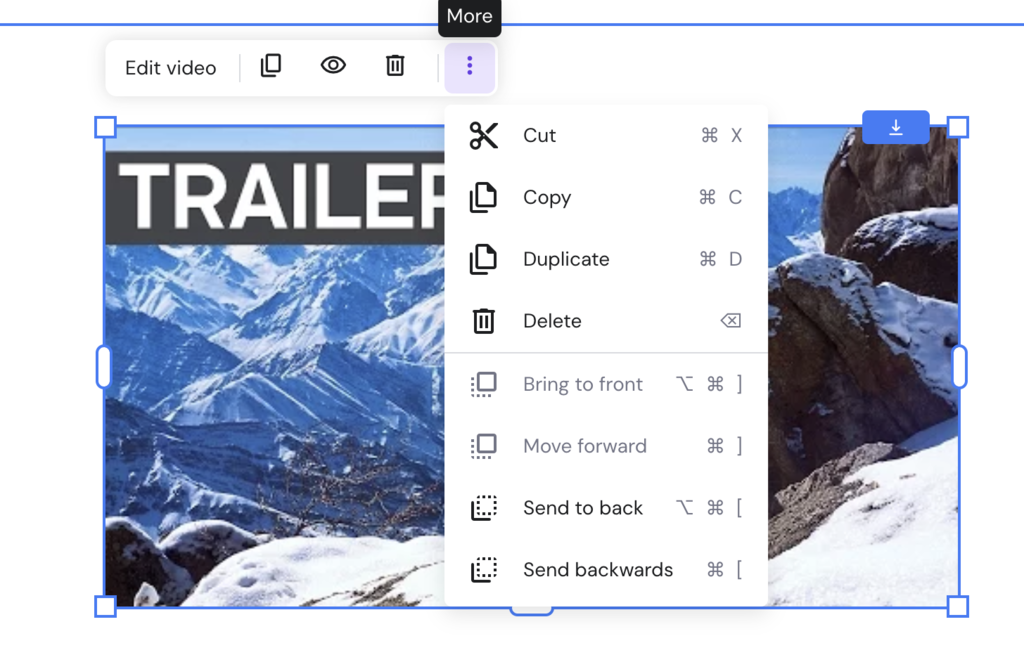Select the TRAILER video image
This screenshot has height=655, width=1024.
pos(270,400)
